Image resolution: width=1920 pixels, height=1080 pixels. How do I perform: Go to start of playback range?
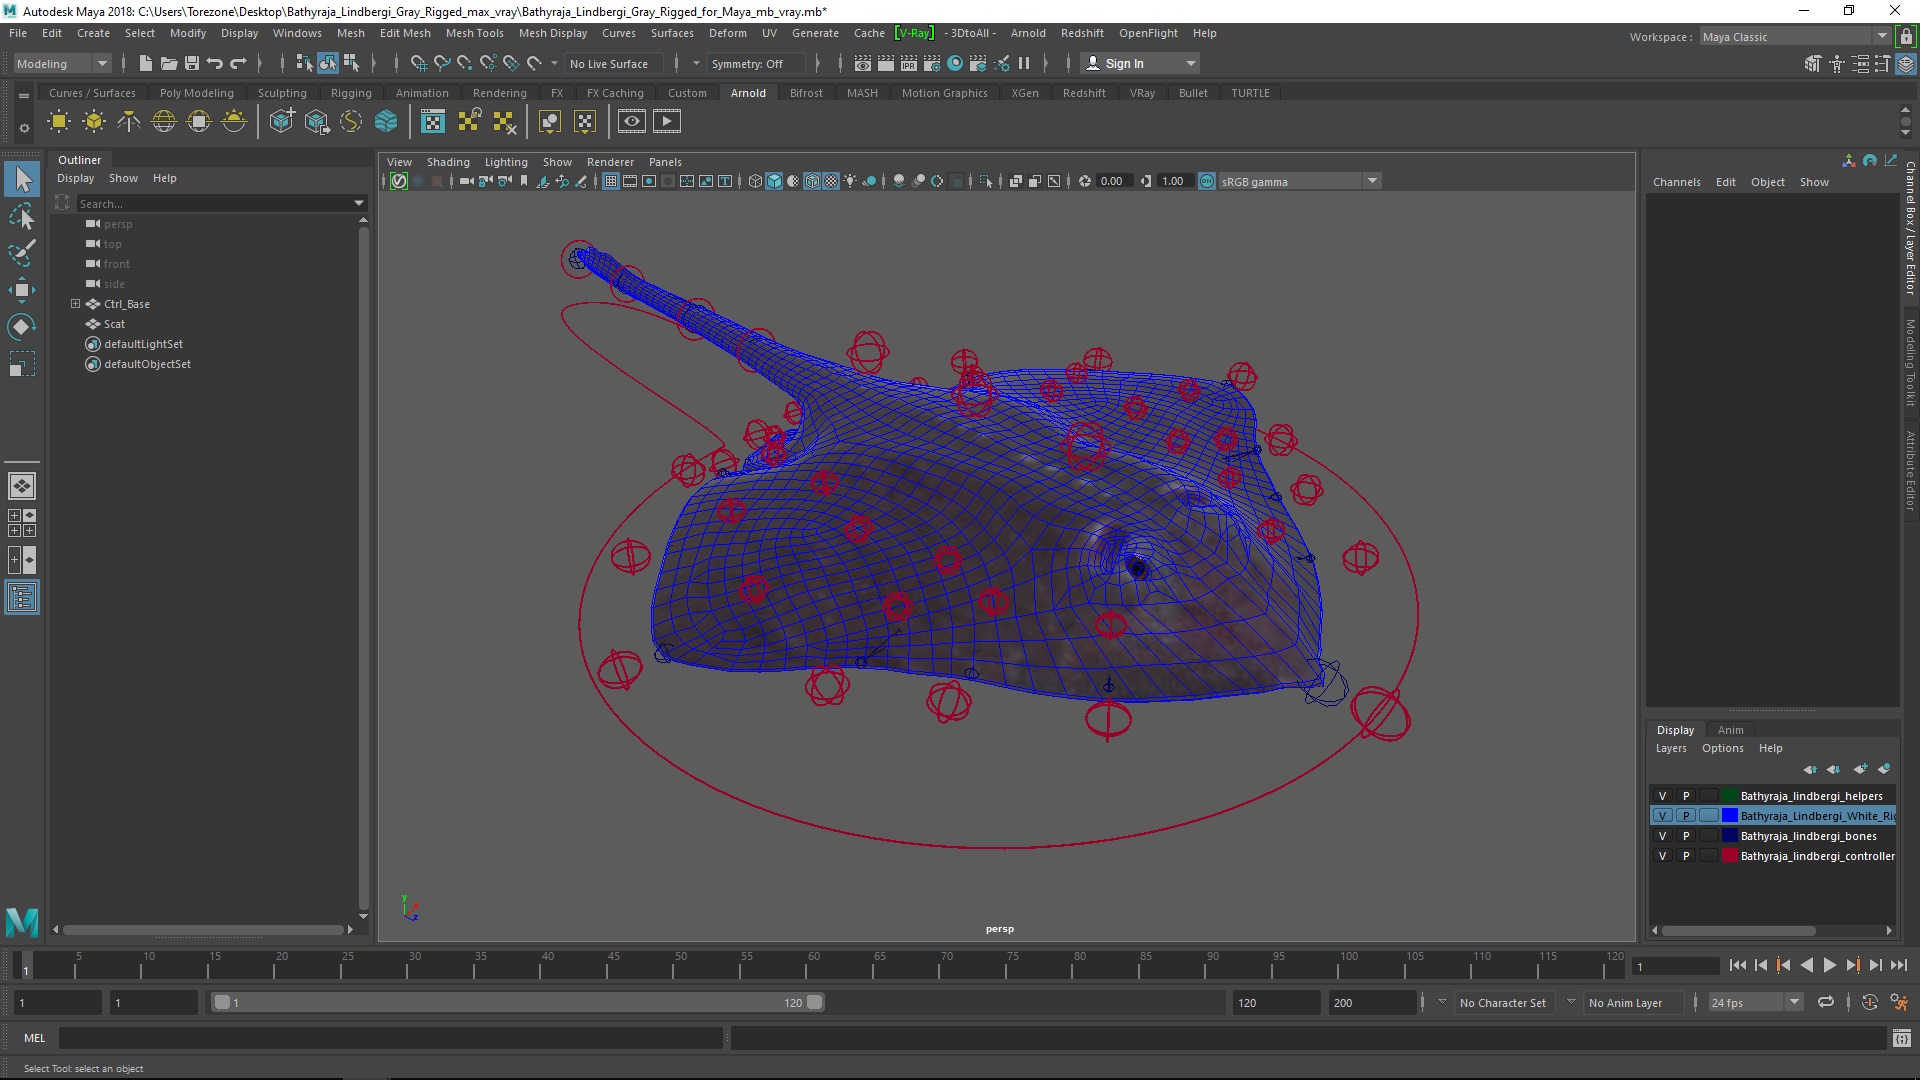click(1737, 965)
